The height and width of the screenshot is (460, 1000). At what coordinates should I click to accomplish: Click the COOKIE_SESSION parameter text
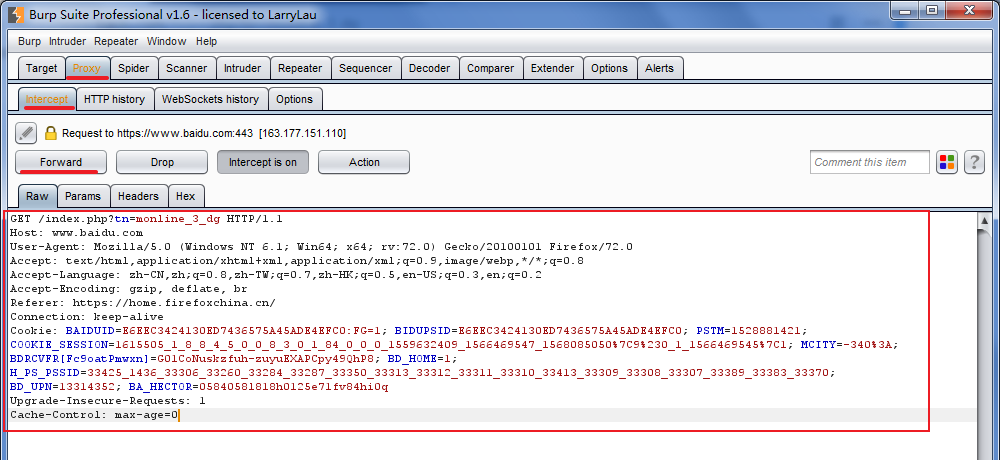click(x=59, y=345)
